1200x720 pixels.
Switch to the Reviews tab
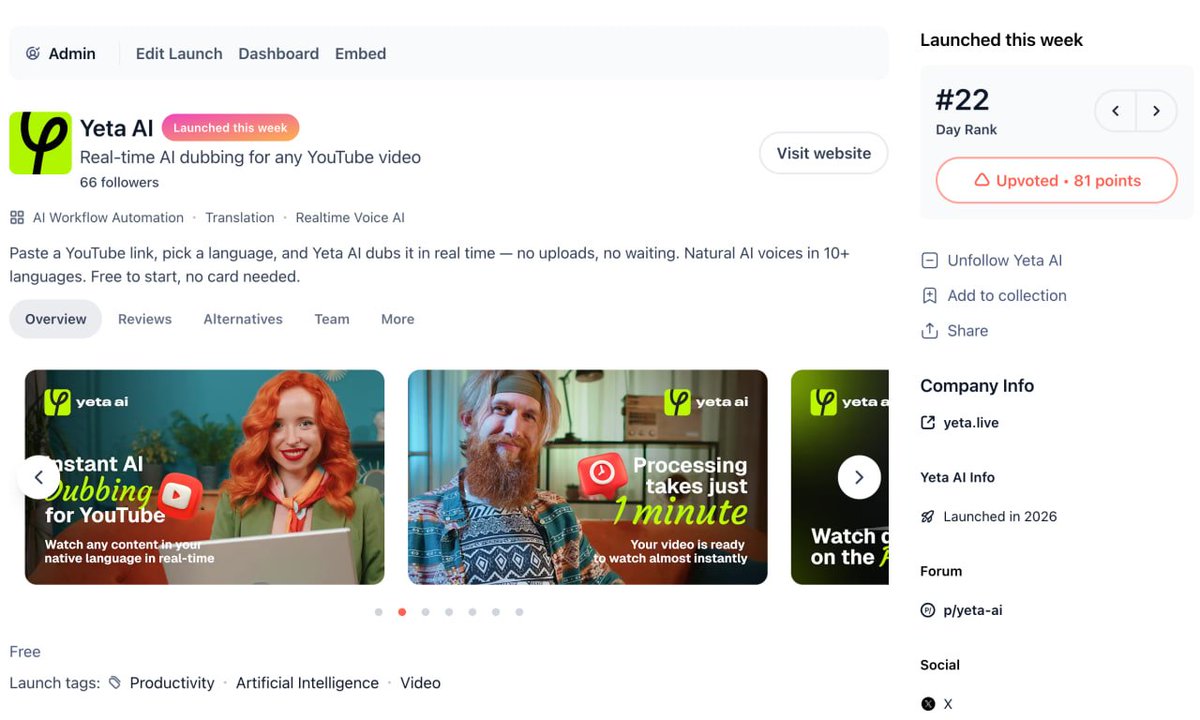click(145, 319)
